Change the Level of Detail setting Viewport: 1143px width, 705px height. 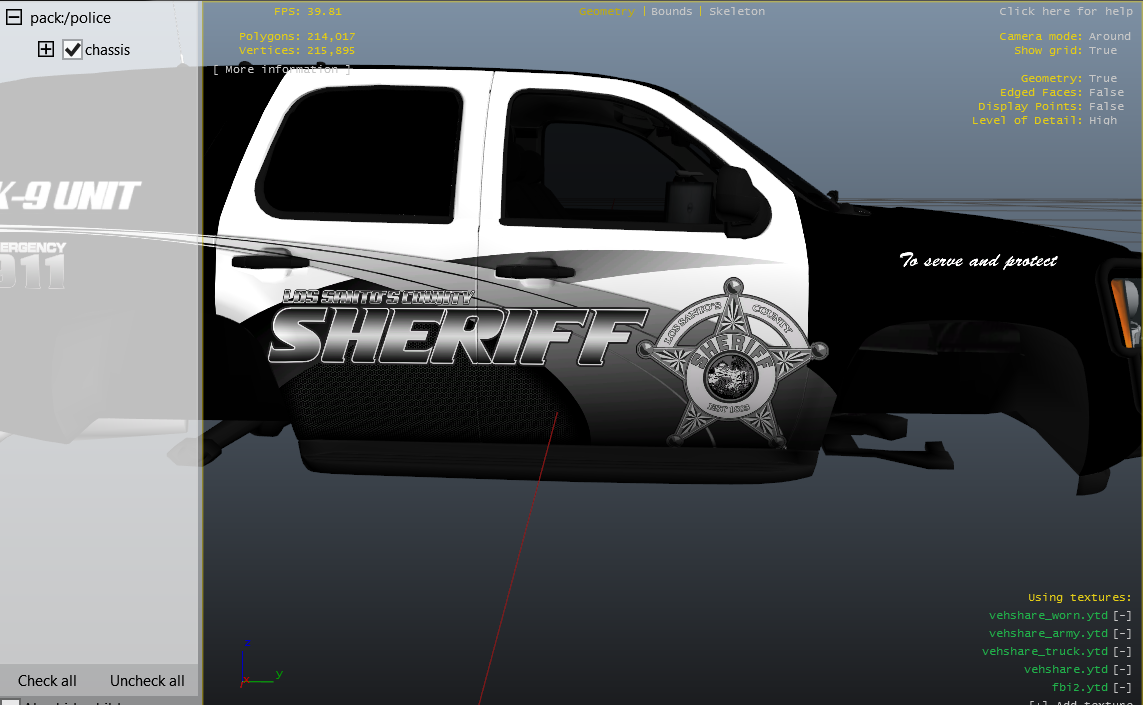tap(1103, 121)
